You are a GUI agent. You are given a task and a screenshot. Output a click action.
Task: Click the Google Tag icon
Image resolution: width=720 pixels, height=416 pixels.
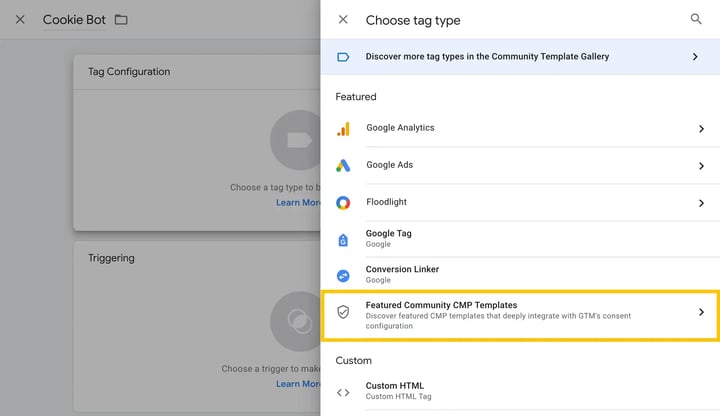point(343,240)
